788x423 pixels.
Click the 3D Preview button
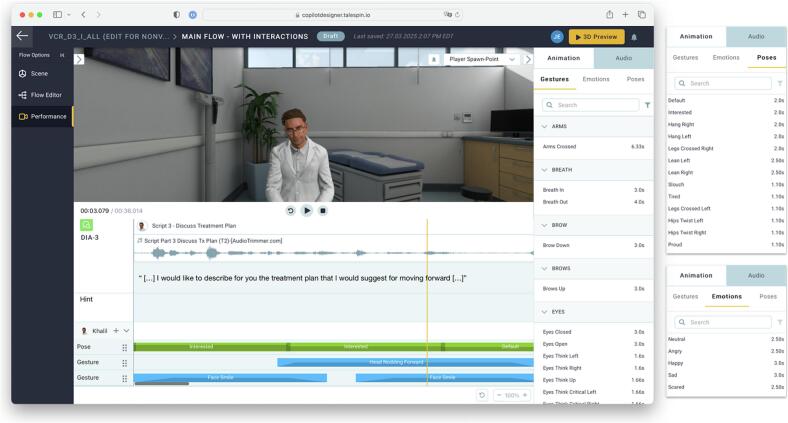(x=596, y=36)
